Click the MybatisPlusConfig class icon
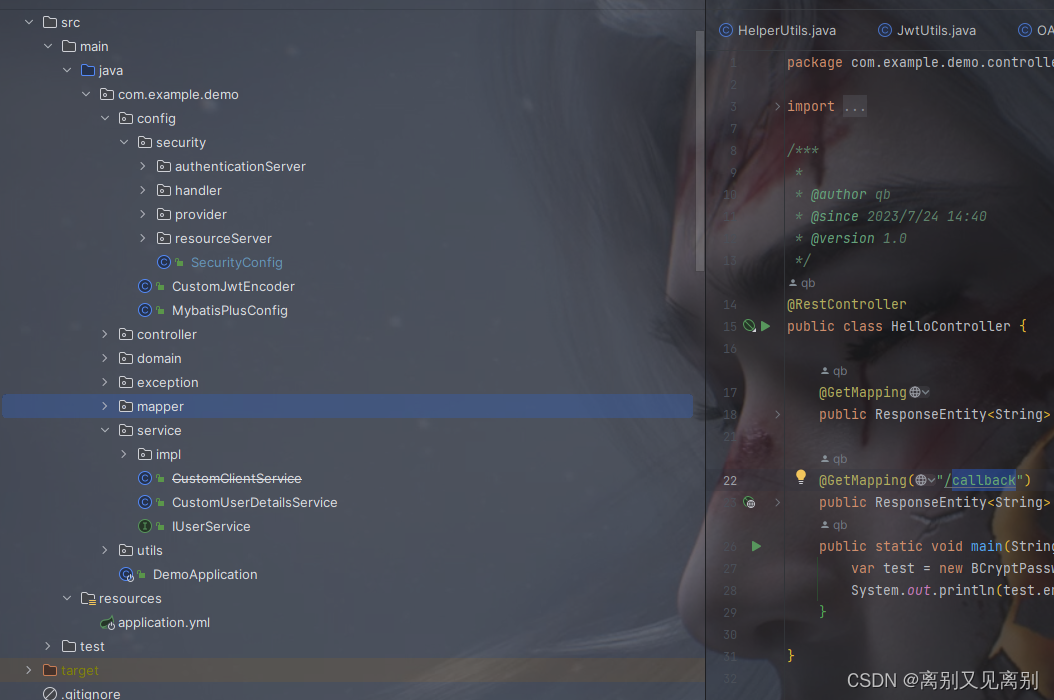 click(x=145, y=310)
